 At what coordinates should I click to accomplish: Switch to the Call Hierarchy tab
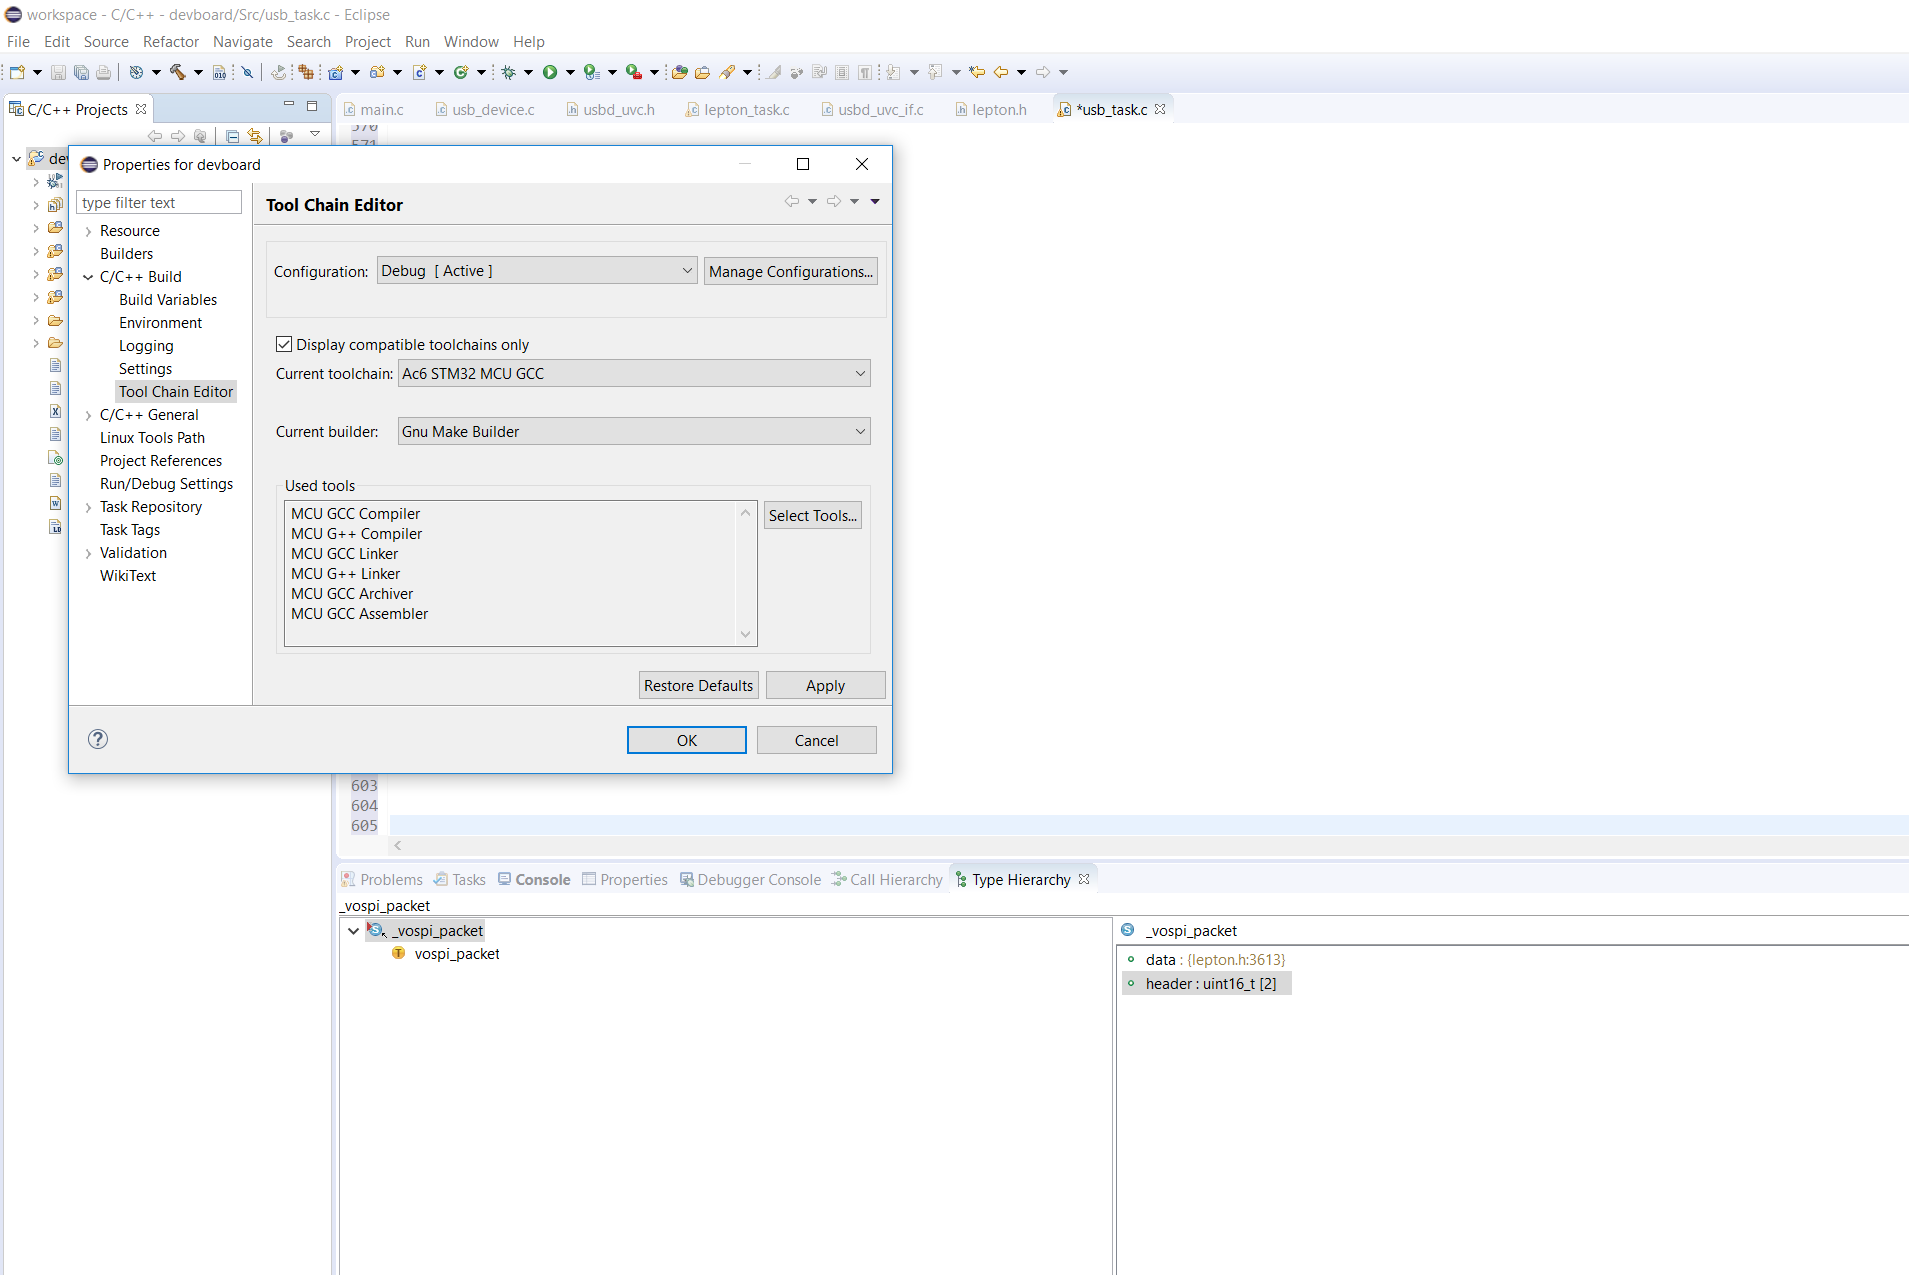point(887,879)
